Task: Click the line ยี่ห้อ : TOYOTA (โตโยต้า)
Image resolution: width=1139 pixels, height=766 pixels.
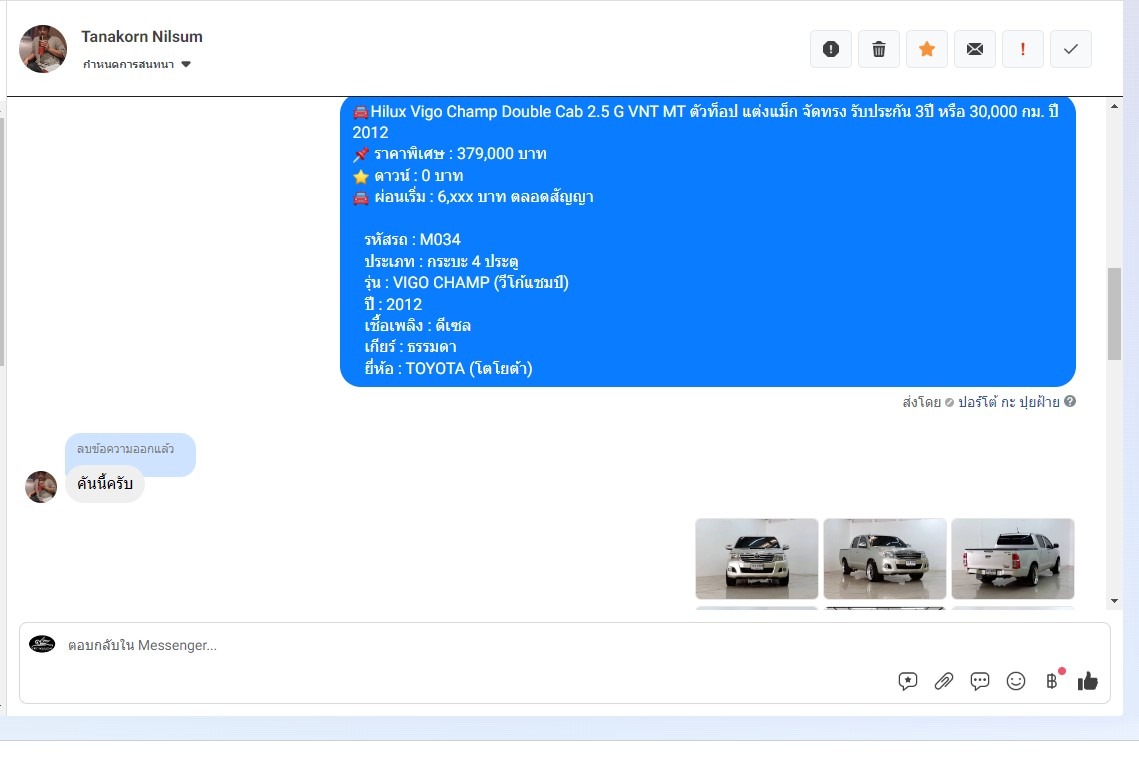Action: click(448, 368)
